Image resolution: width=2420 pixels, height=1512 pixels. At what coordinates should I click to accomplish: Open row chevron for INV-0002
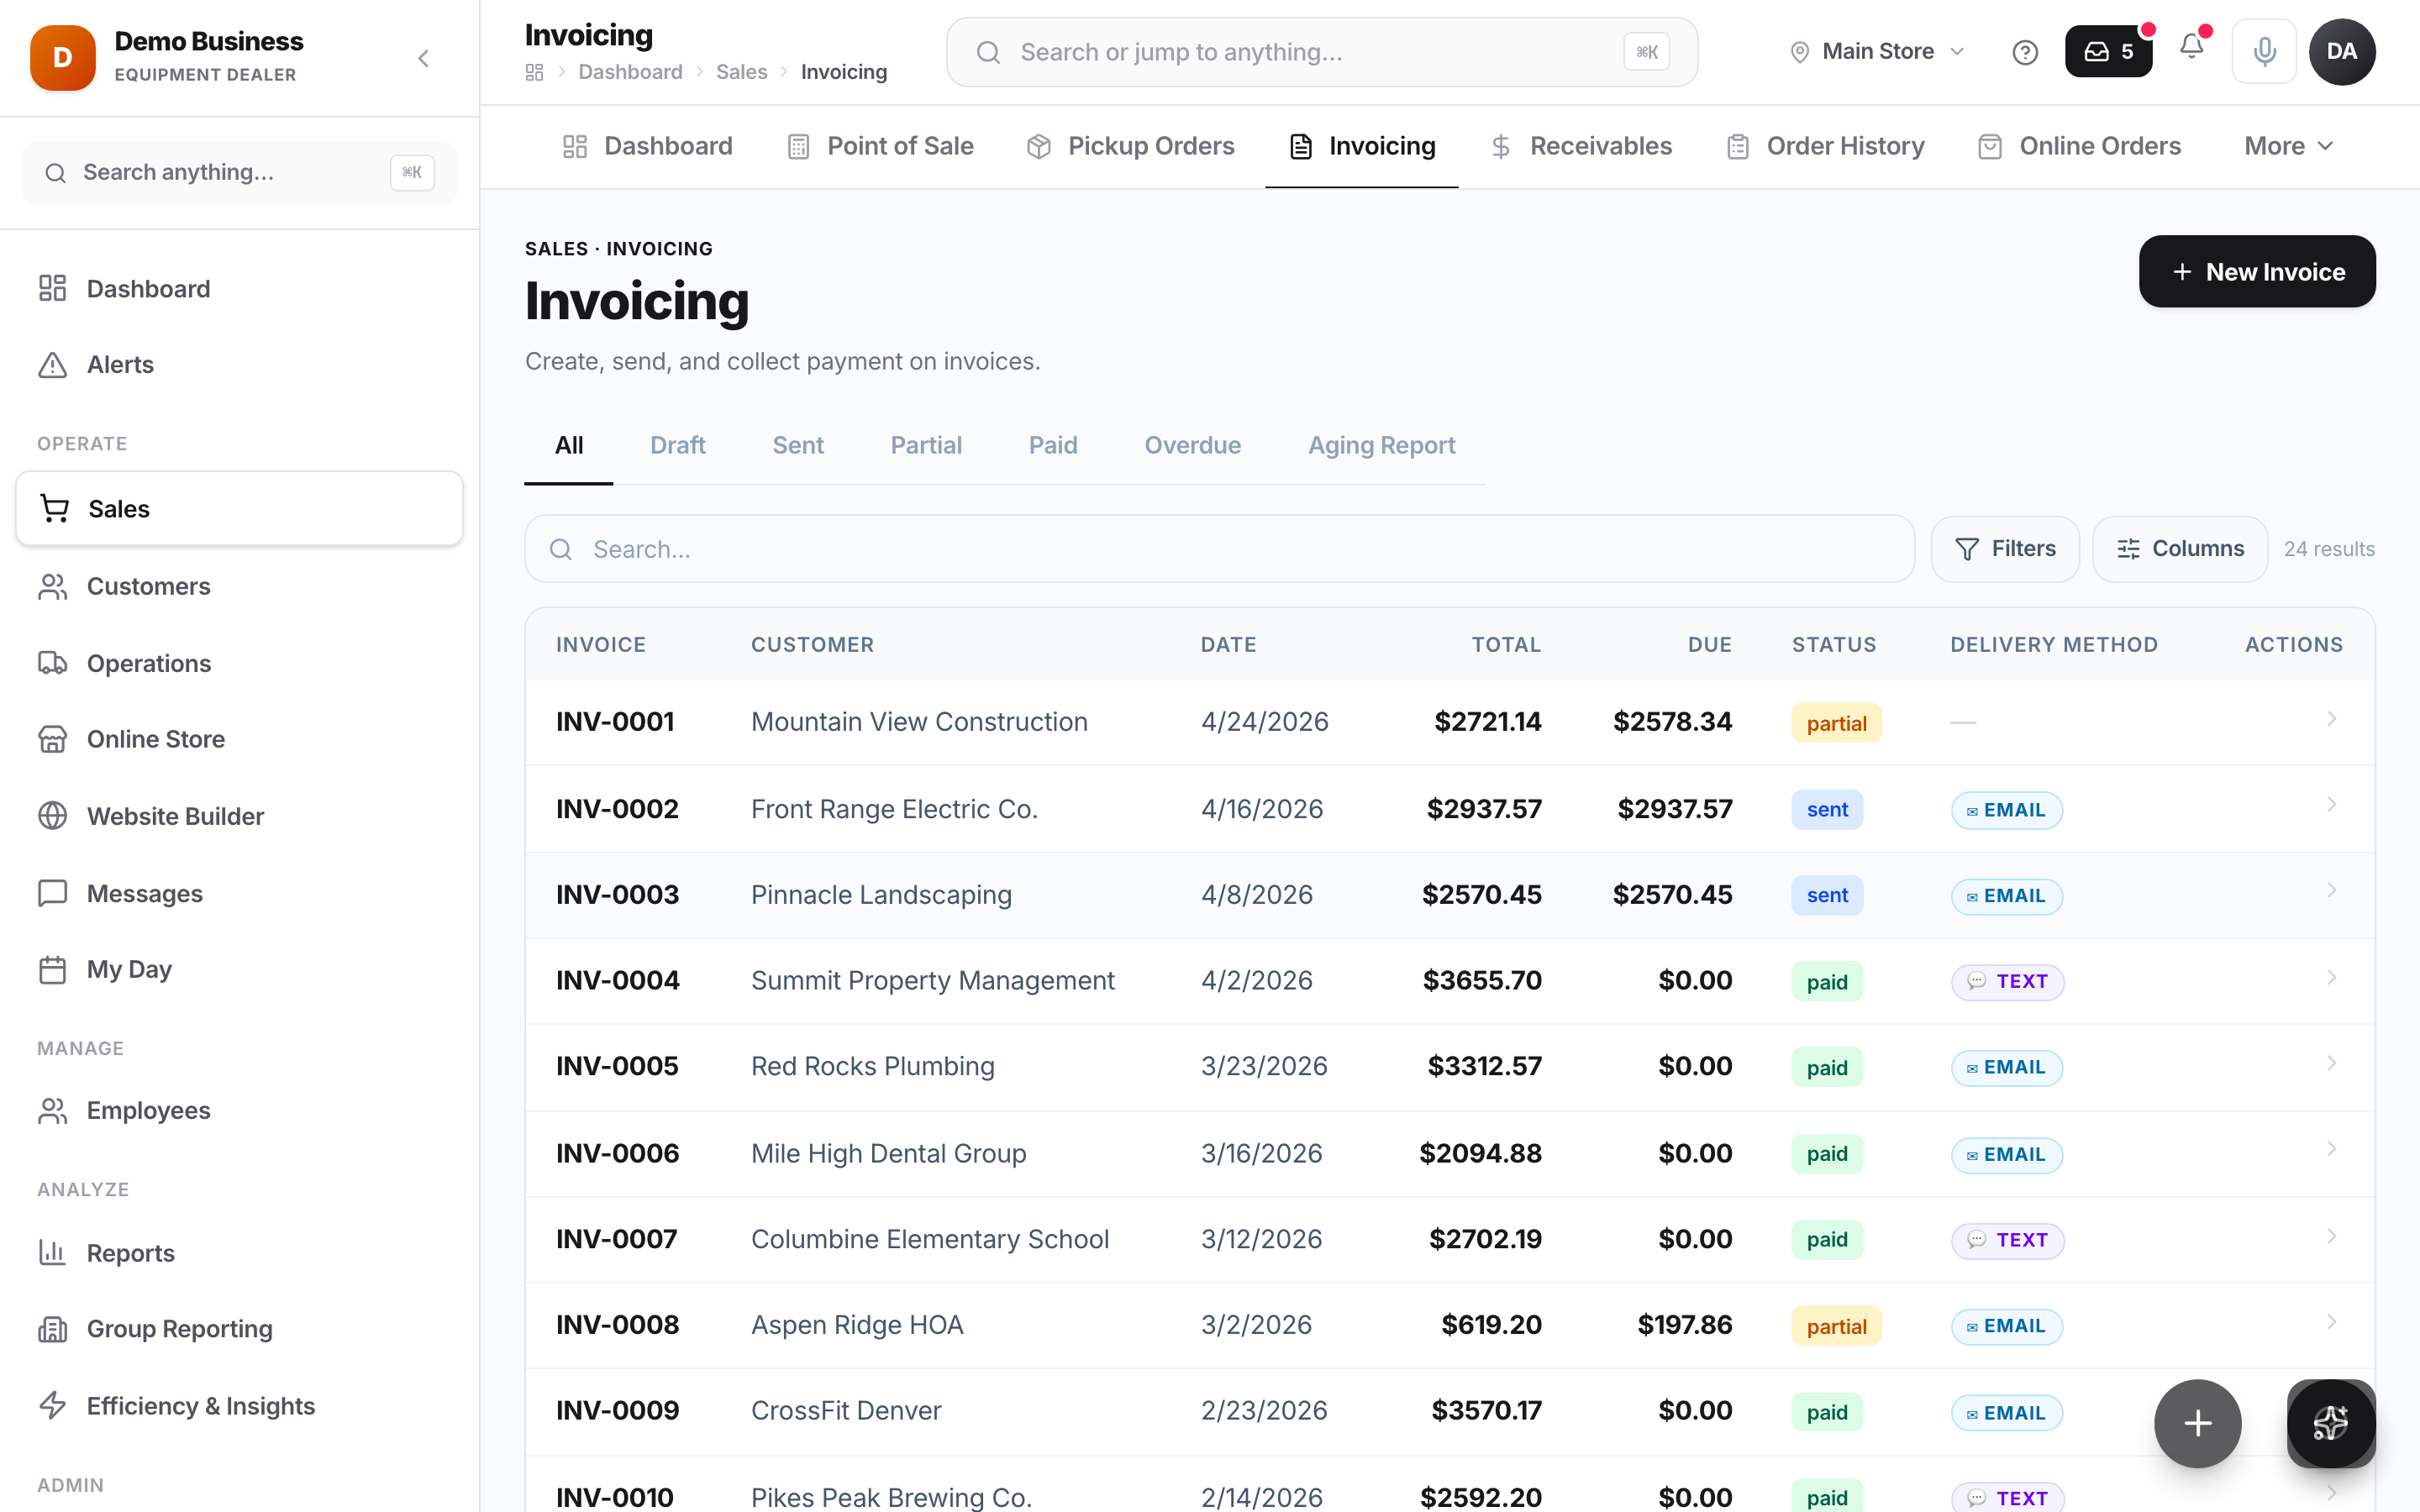[x=2331, y=805]
